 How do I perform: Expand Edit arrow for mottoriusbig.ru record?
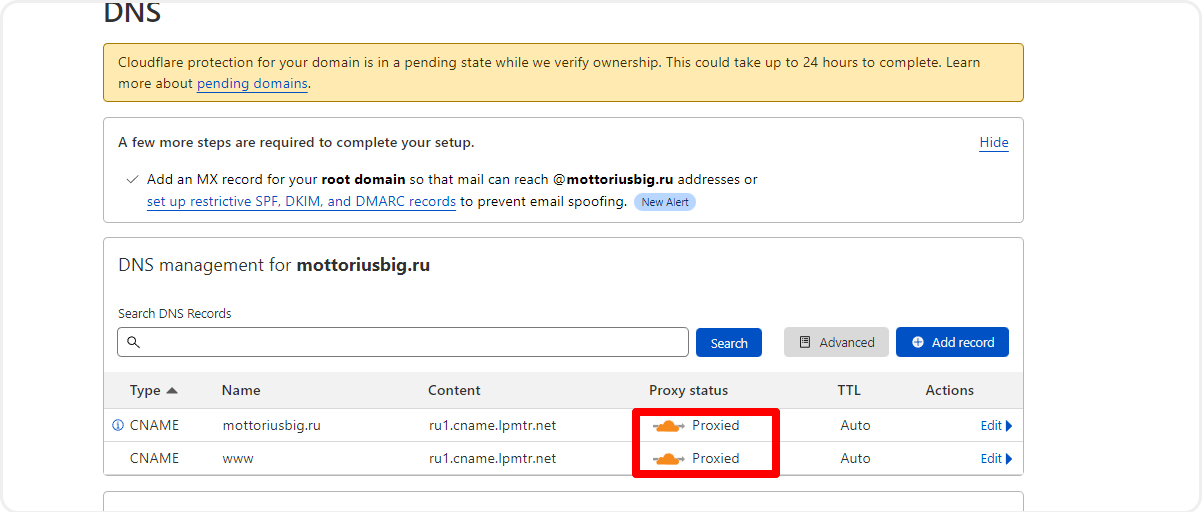tap(1009, 426)
